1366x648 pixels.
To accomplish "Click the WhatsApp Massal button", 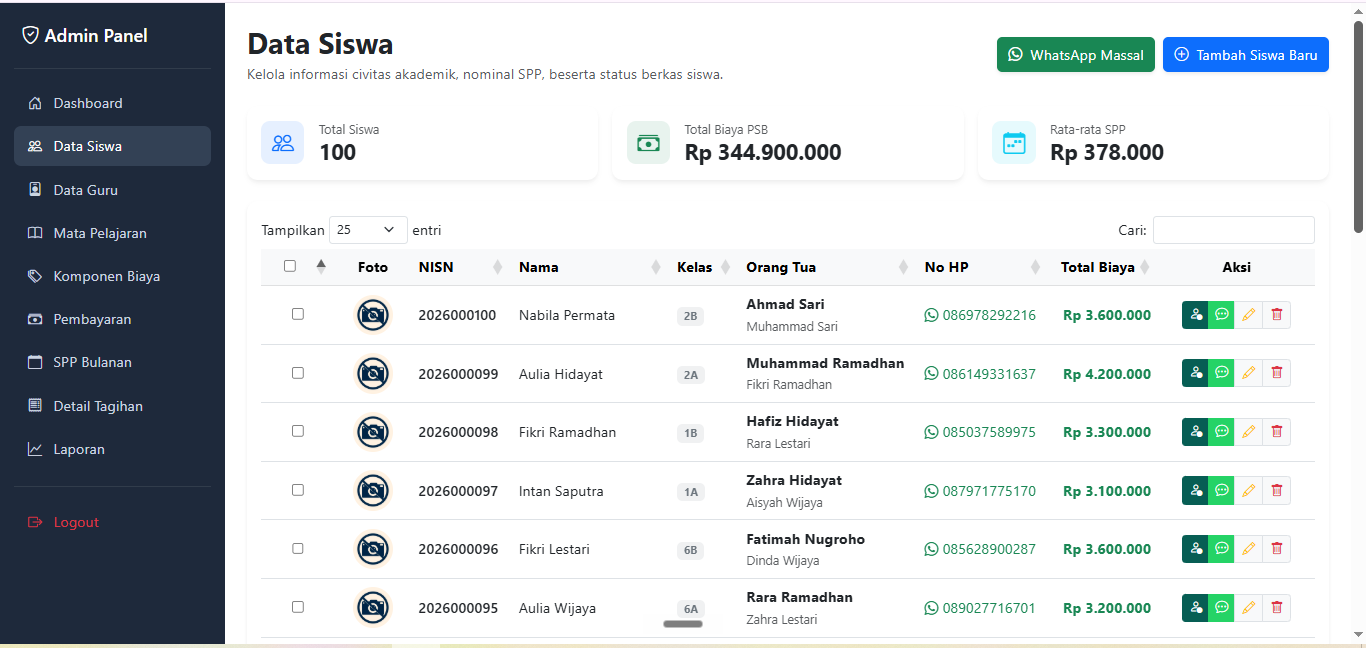I will coord(1076,55).
